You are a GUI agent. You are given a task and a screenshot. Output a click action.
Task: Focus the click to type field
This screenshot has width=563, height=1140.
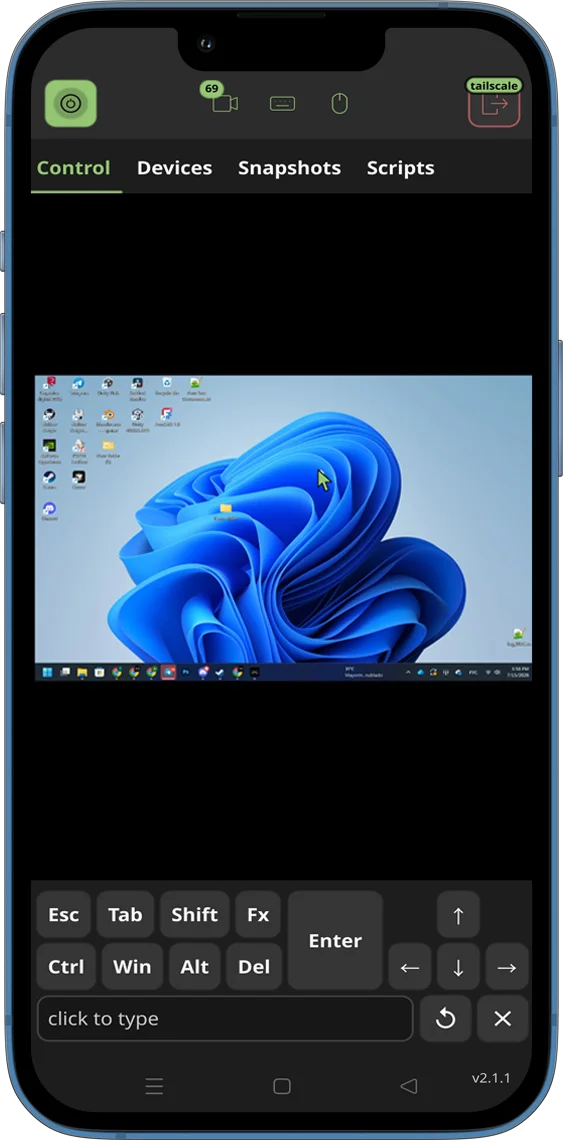225,1019
